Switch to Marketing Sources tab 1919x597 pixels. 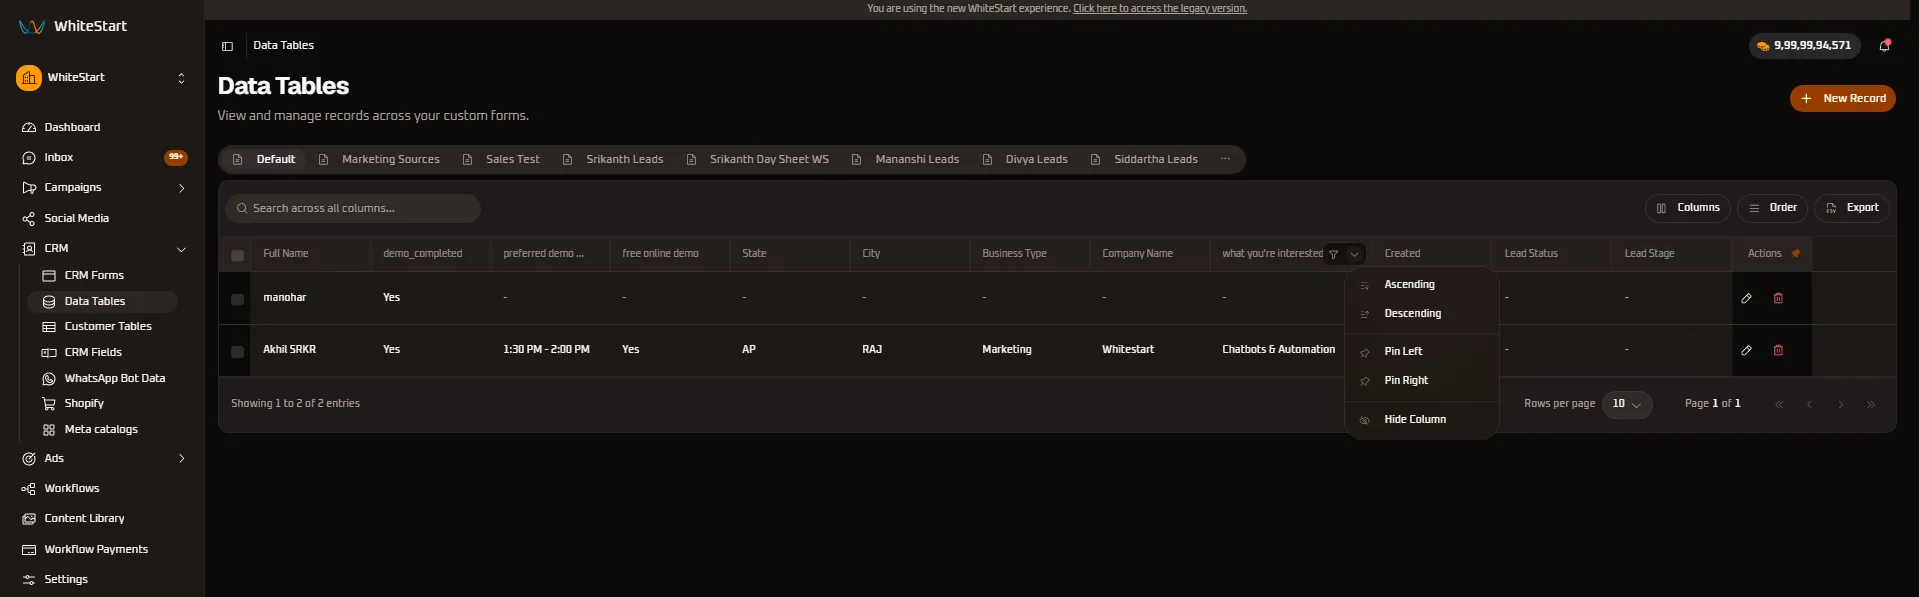point(379,159)
